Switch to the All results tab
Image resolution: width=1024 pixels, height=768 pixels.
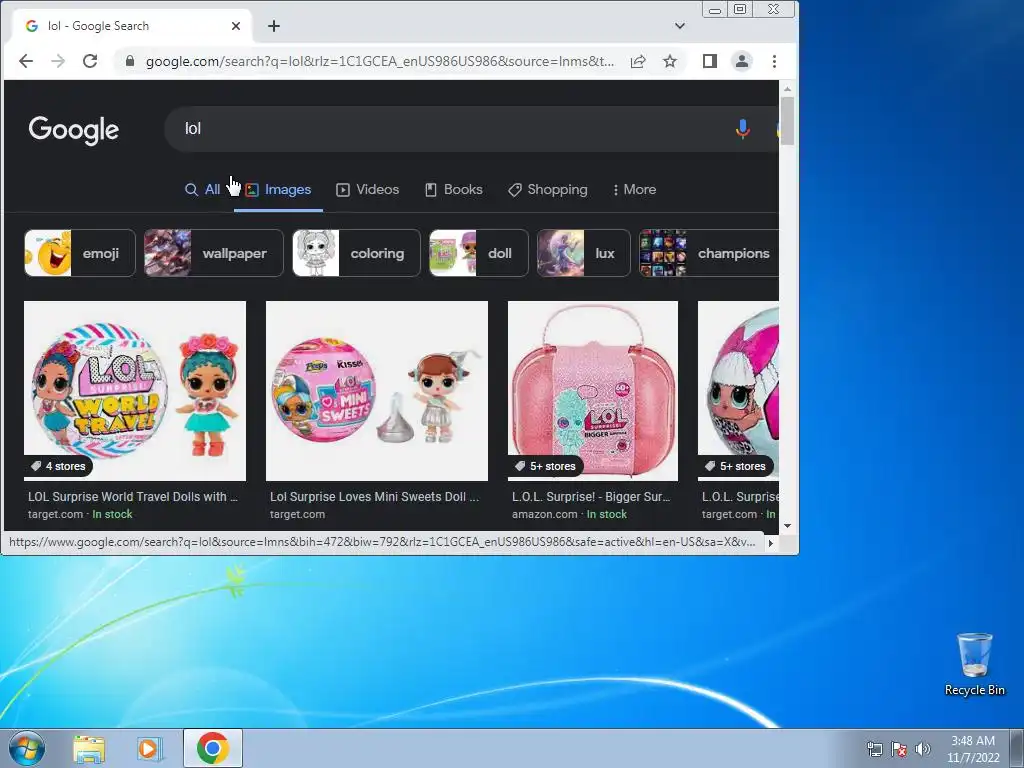(202, 189)
